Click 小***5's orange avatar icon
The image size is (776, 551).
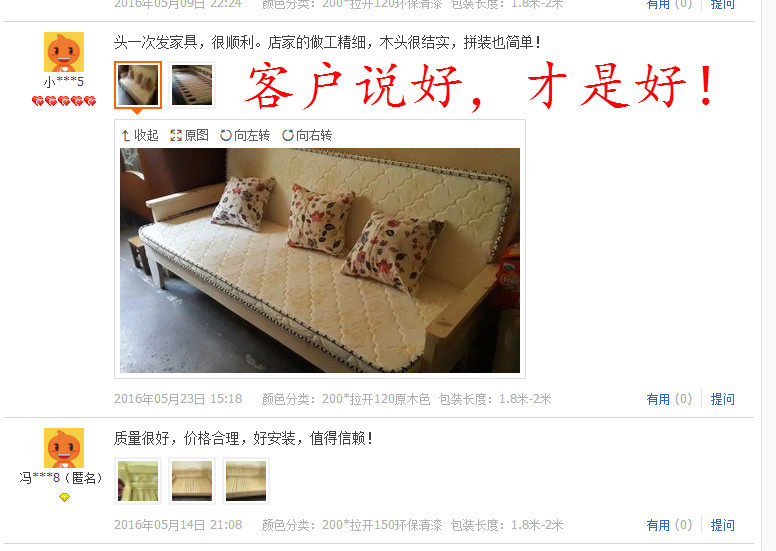point(64,52)
